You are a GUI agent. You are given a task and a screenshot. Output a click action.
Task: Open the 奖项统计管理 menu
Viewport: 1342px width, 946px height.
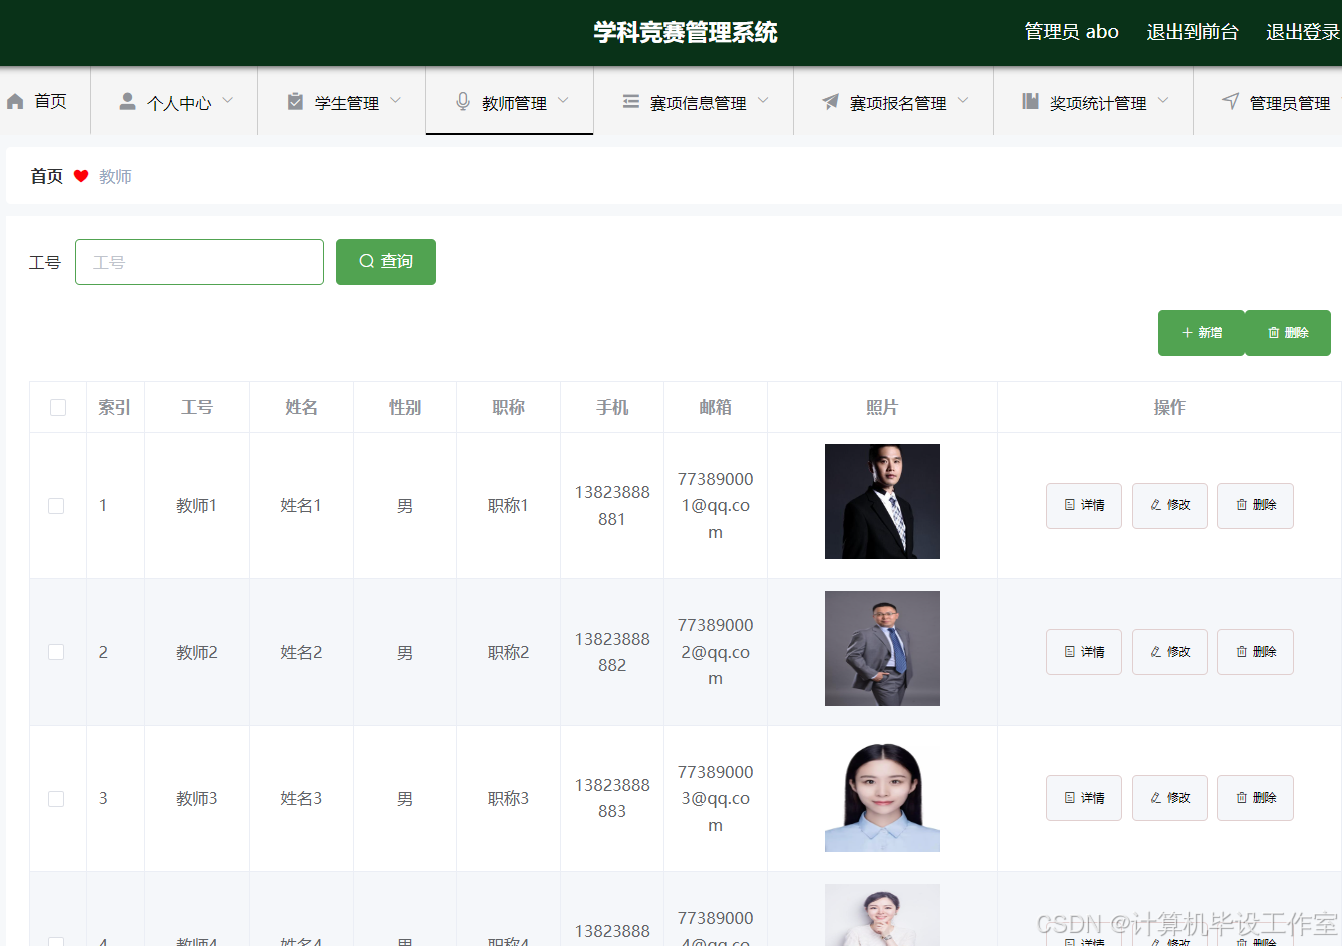tap(1094, 101)
